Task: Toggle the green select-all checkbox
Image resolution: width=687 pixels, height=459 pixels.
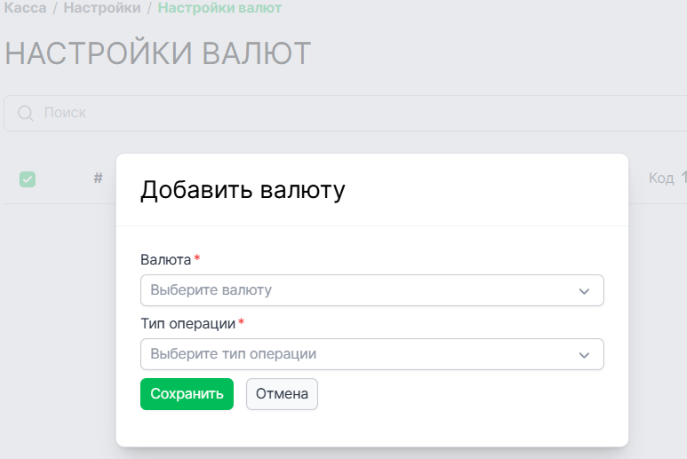Action: [x=27, y=179]
